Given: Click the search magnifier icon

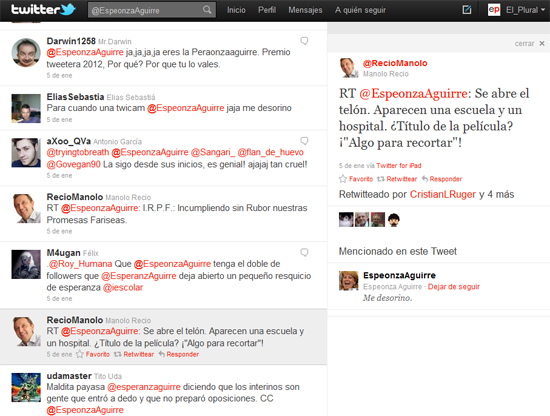Looking at the screenshot, I should tap(207, 10).
